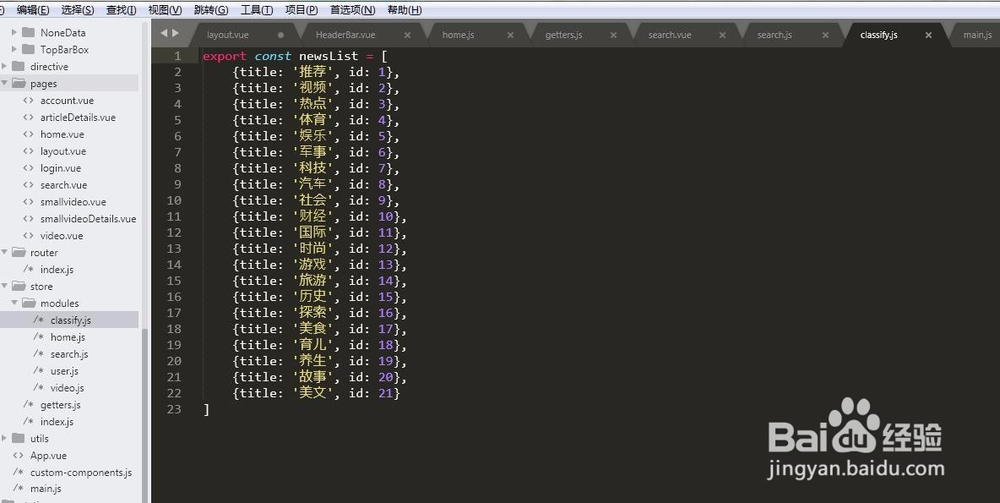Expand the utils folder arrow
Image resolution: width=1000 pixels, height=503 pixels.
tap(4, 438)
